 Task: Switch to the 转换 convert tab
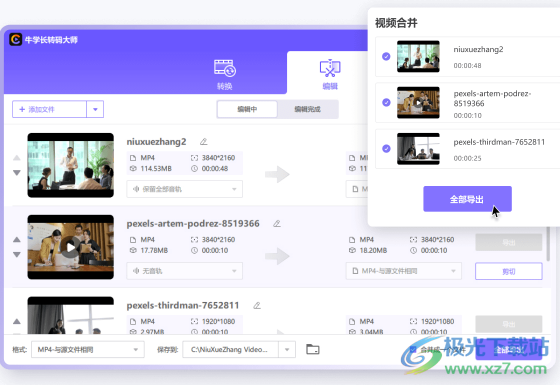click(x=225, y=75)
